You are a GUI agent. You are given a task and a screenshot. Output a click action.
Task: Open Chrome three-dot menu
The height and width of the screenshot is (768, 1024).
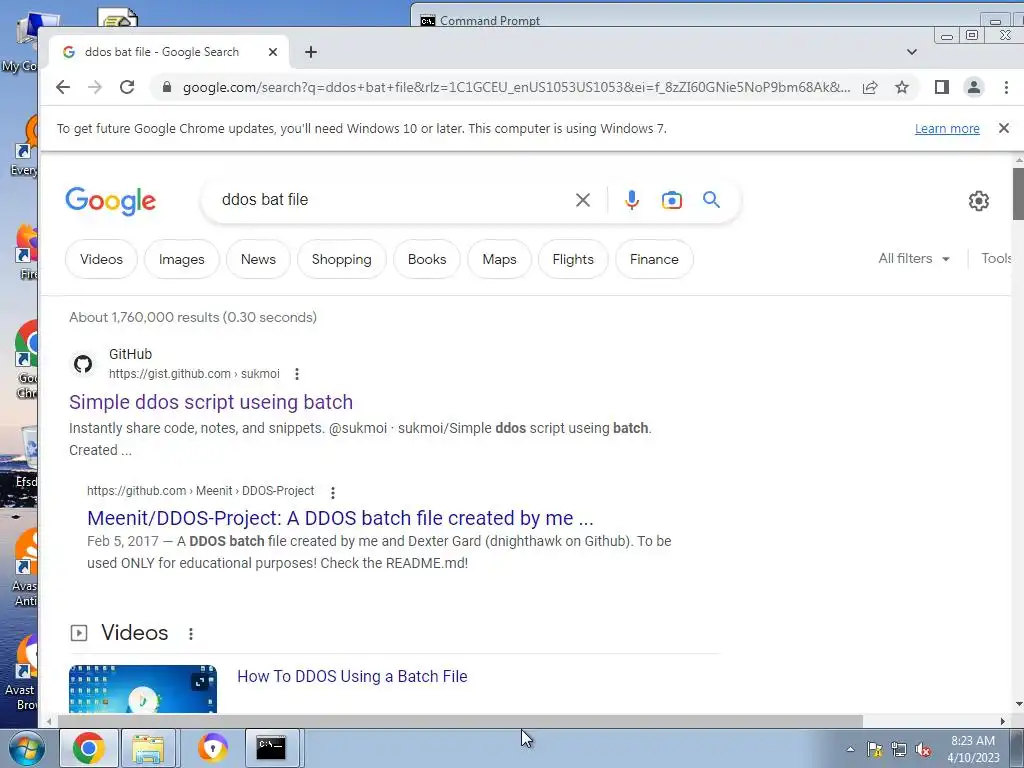pos(1006,87)
